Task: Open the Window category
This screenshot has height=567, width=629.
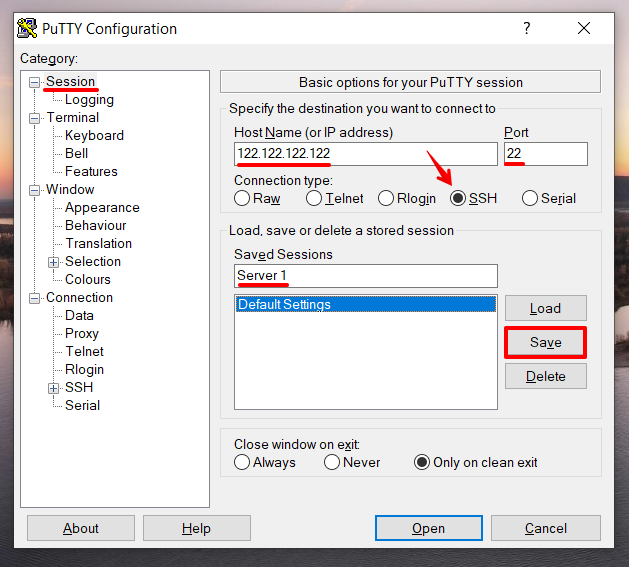Action: pyautogui.click(x=70, y=189)
